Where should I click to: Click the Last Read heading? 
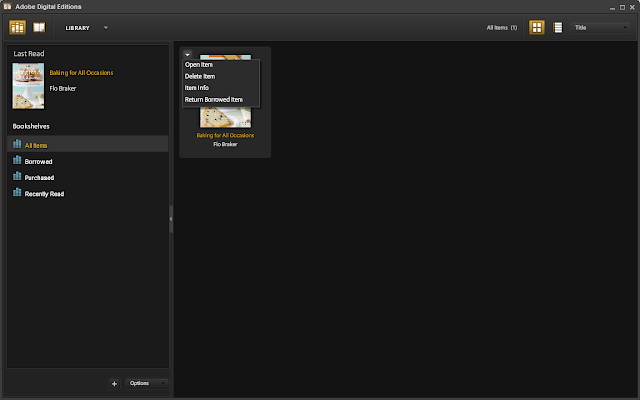pyautogui.click(x=29, y=54)
